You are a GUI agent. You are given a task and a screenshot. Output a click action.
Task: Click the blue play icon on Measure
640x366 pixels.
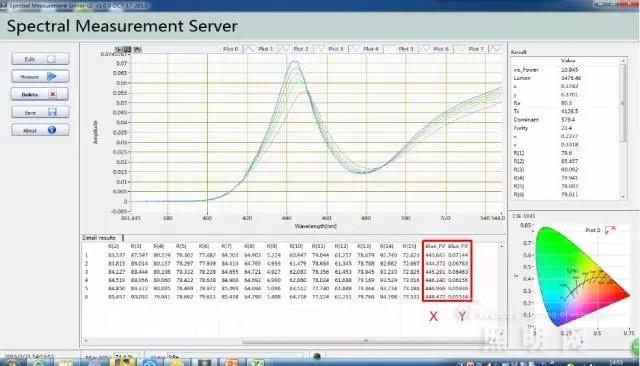point(51,76)
